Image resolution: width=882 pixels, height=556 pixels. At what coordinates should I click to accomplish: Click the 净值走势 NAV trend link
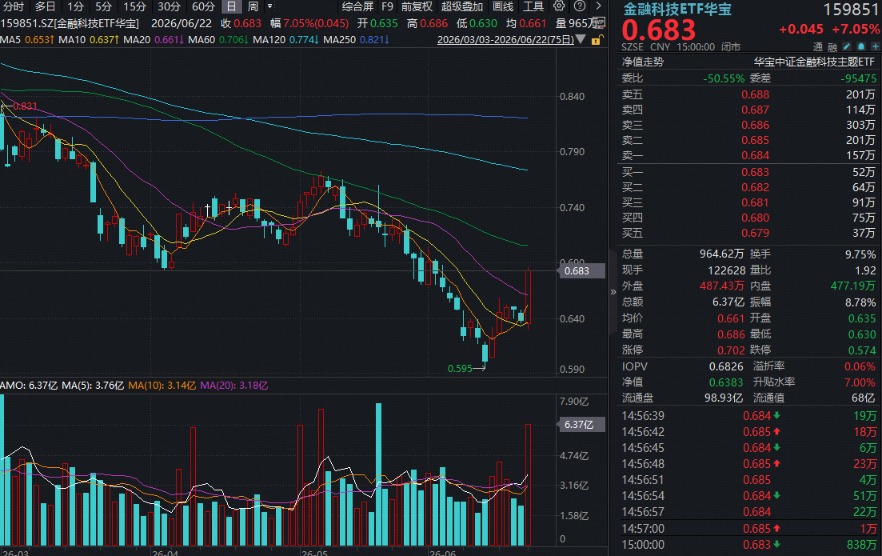pyautogui.click(x=643, y=62)
